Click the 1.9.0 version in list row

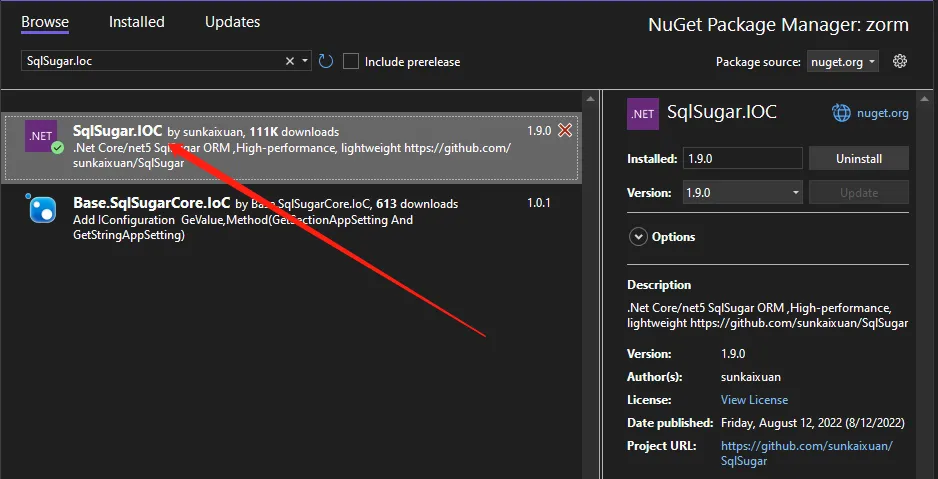point(539,130)
